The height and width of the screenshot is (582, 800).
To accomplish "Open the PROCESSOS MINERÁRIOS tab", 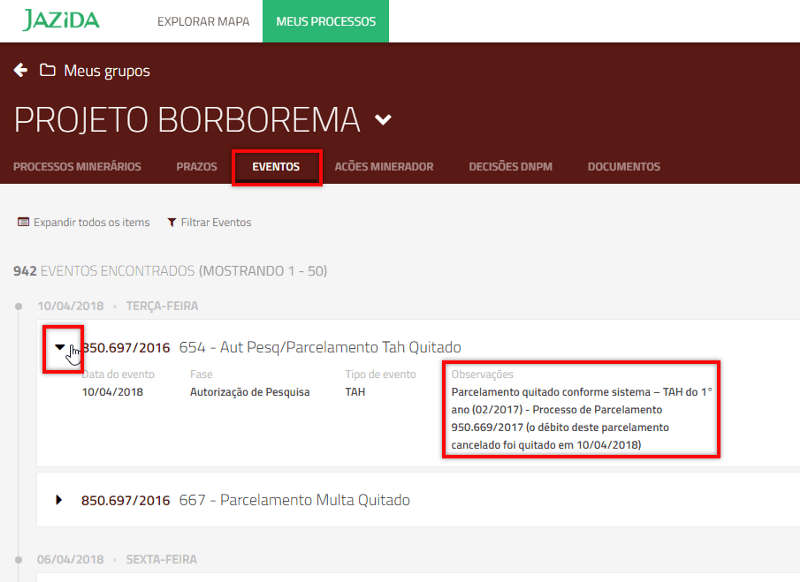I will pos(77,167).
